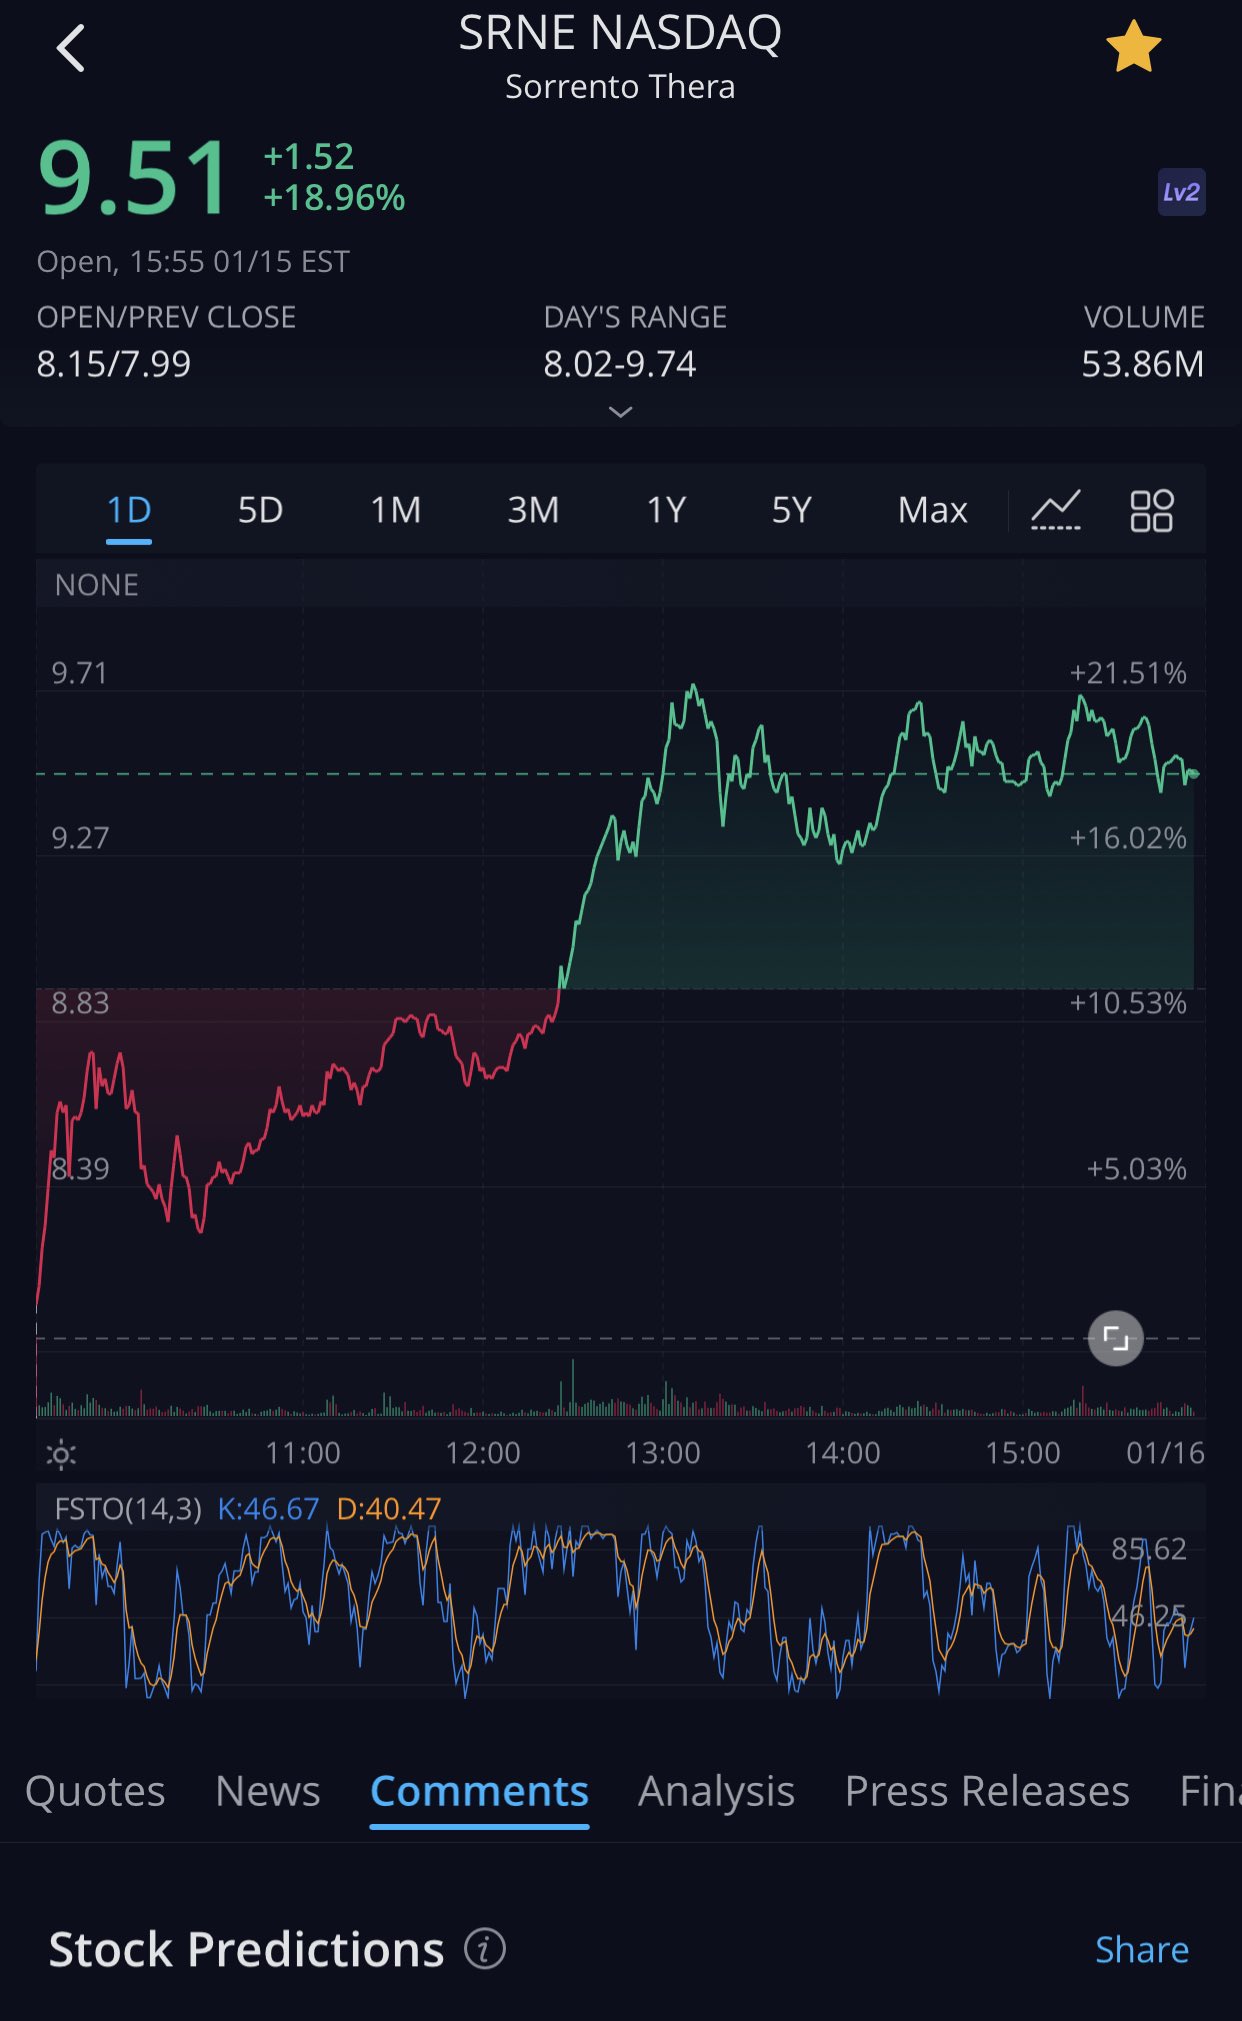Viewport: 1242px width, 2021px height.
Task: Tap the K:46.67 stochastic value
Action: click(x=268, y=1508)
